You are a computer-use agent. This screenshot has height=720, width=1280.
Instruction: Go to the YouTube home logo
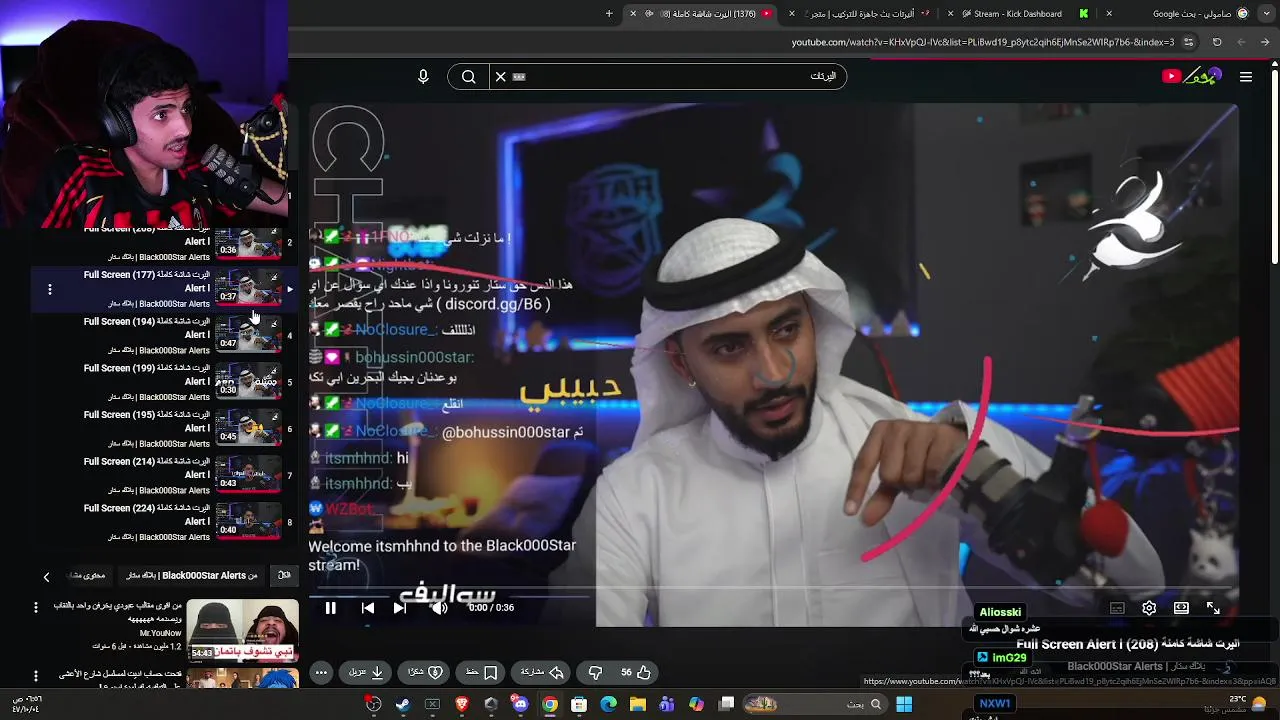point(1192,77)
